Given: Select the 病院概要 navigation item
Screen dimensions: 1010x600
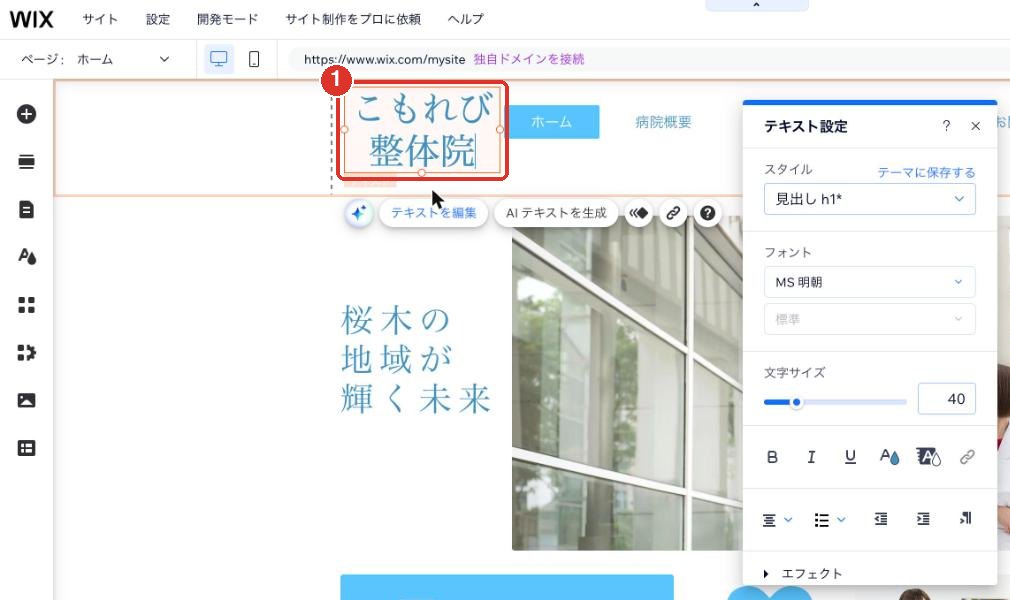Looking at the screenshot, I should click(x=663, y=122).
